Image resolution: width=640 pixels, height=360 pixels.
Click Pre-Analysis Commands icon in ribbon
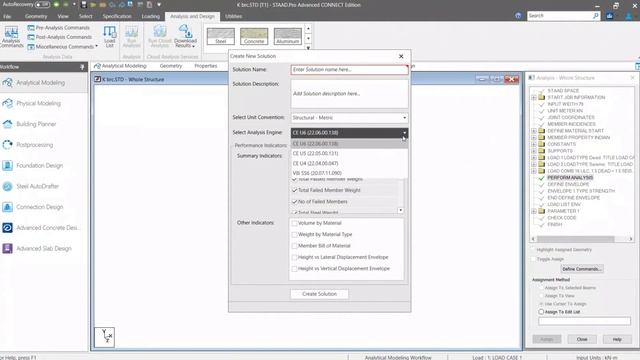point(31,28)
